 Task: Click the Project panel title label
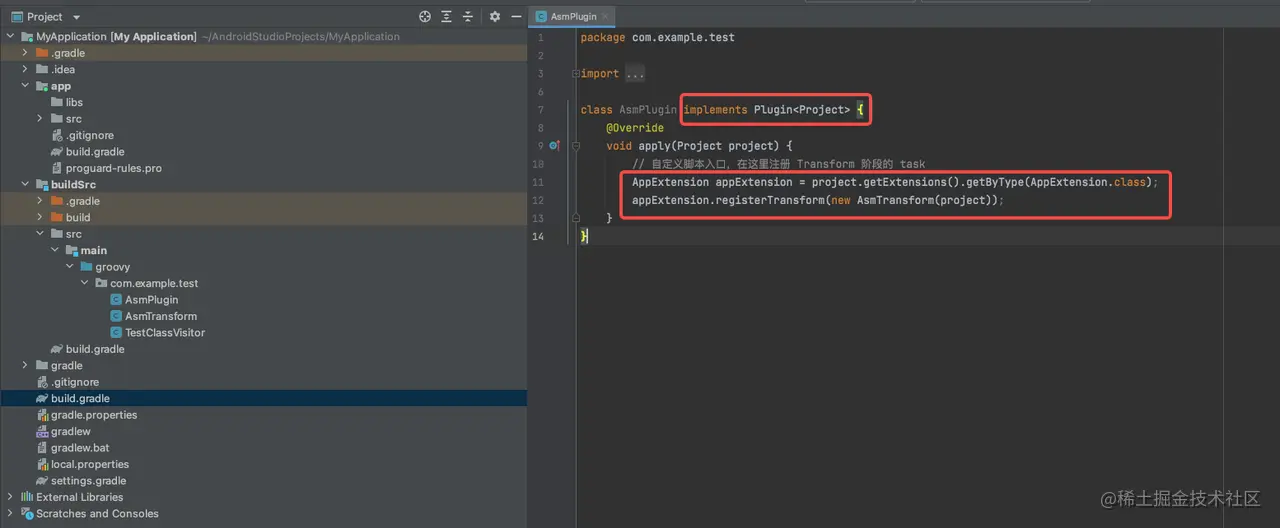[44, 17]
